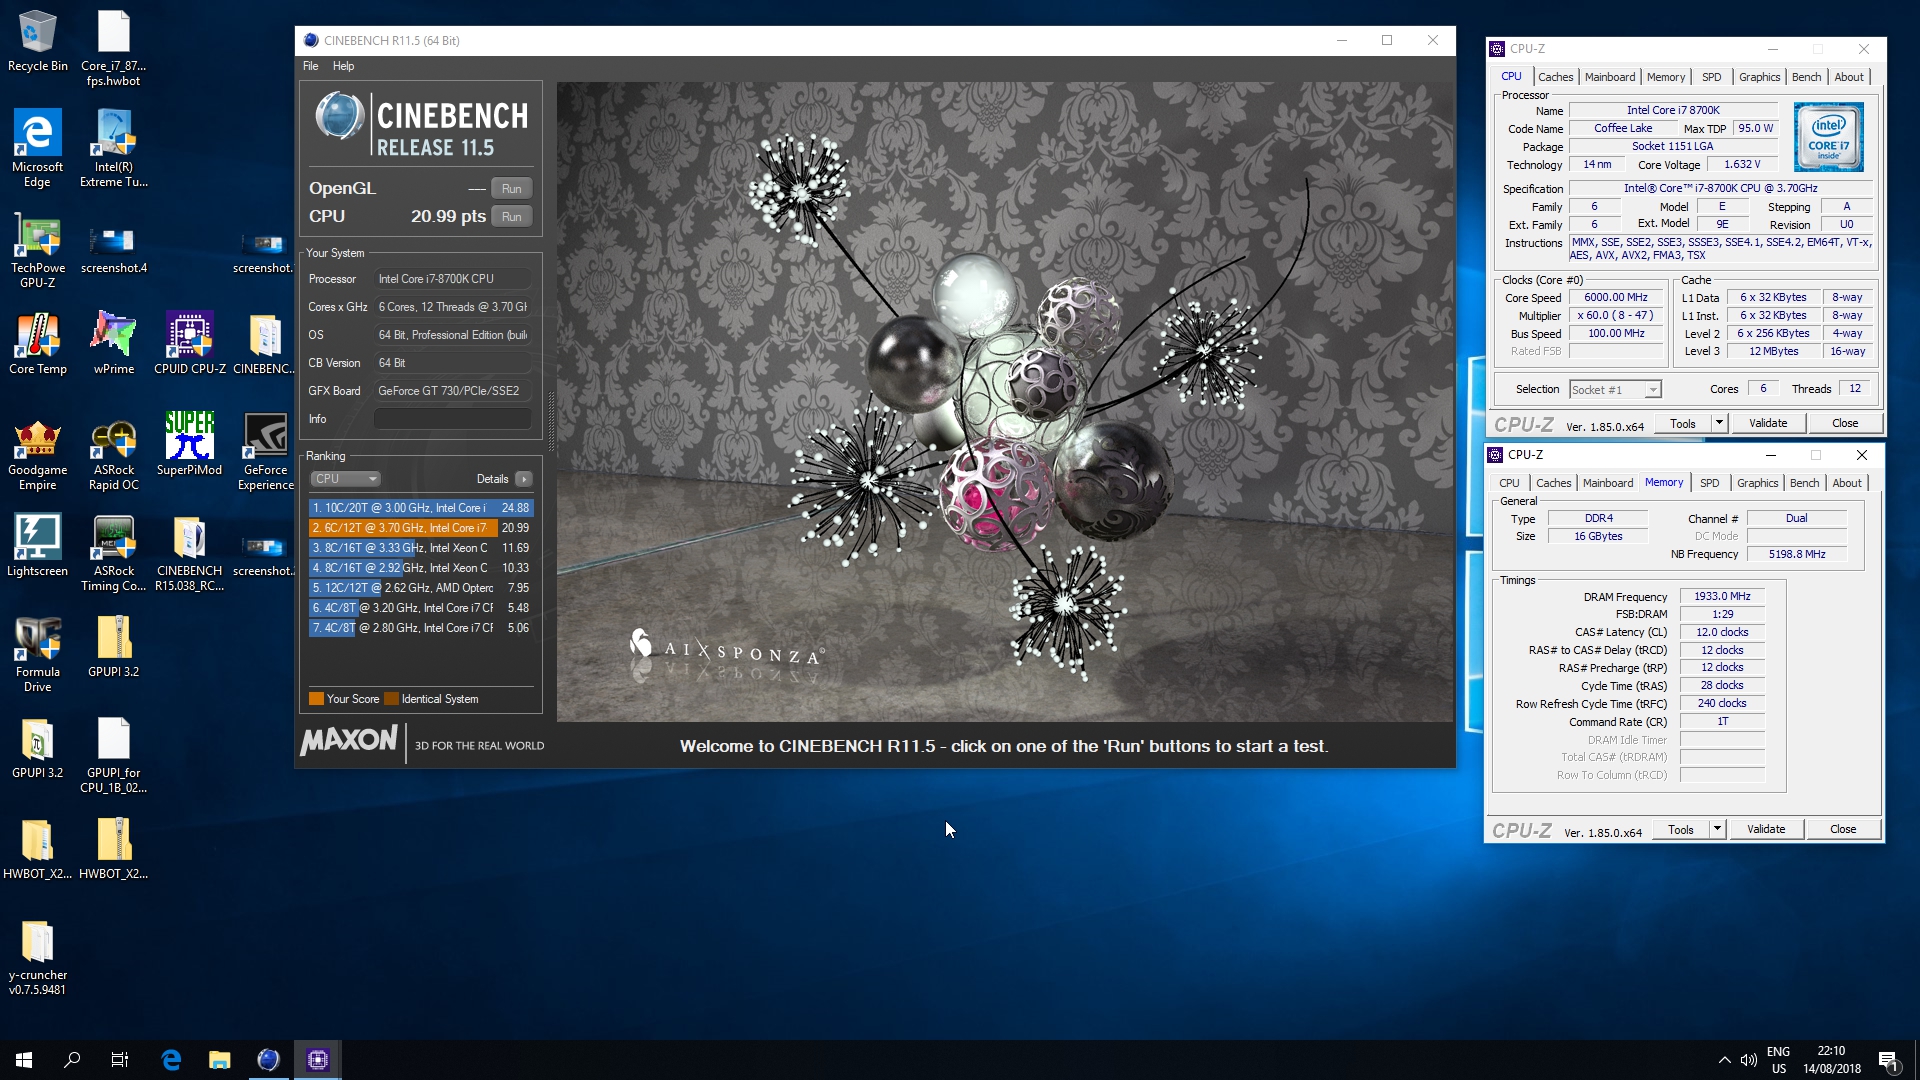
Task: Open the Cinebench File menu
Action: (x=311, y=66)
